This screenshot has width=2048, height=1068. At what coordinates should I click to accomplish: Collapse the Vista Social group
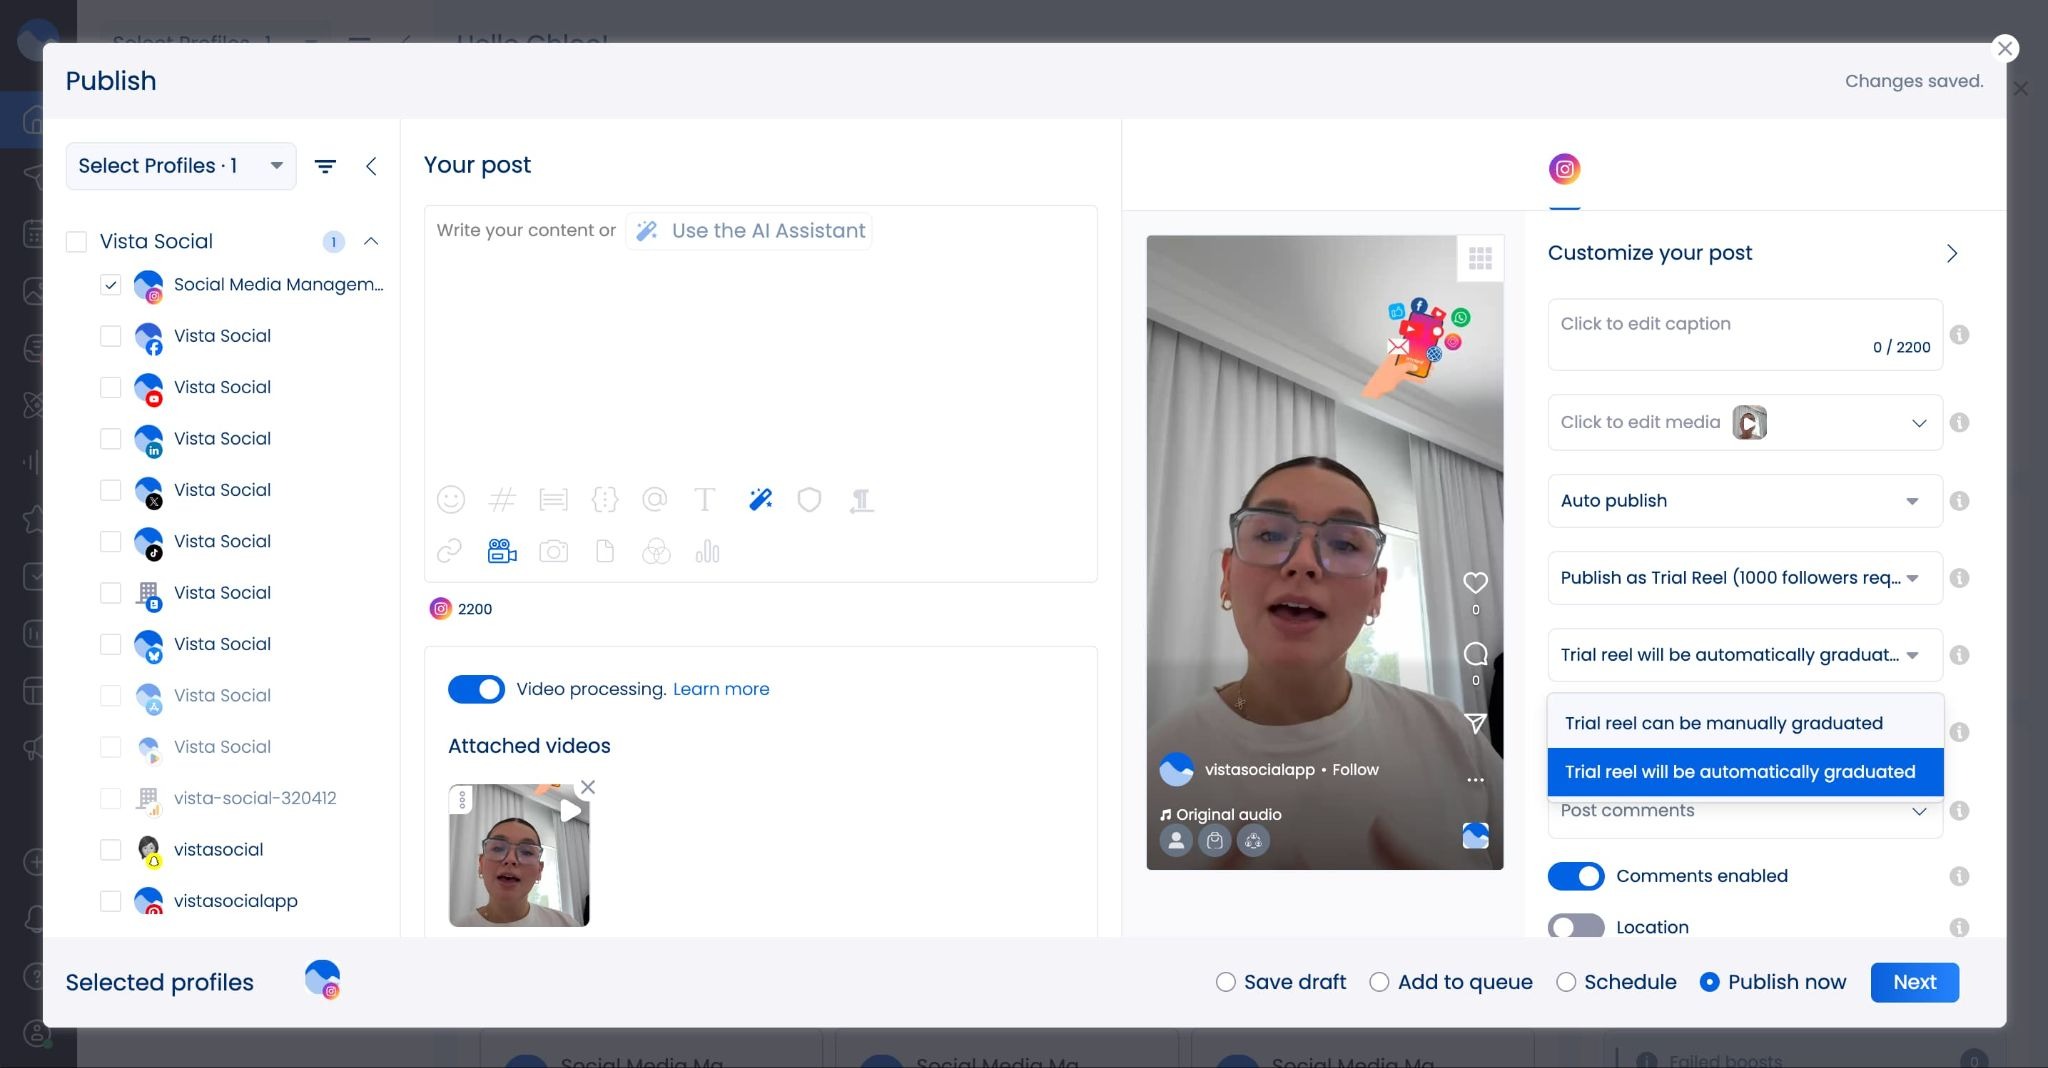tap(371, 242)
